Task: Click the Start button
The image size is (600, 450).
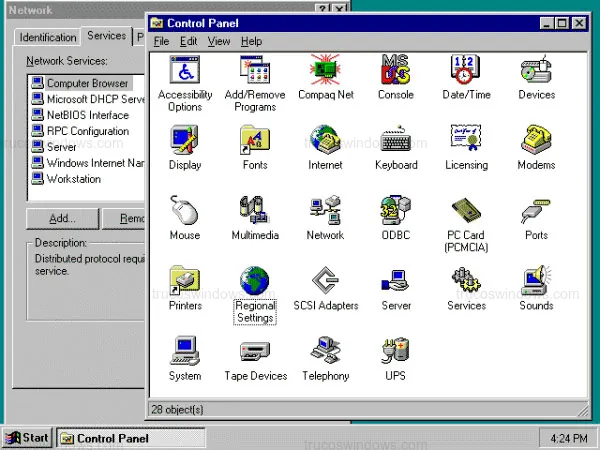Action: pyautogui.click(x=27, y=438)
